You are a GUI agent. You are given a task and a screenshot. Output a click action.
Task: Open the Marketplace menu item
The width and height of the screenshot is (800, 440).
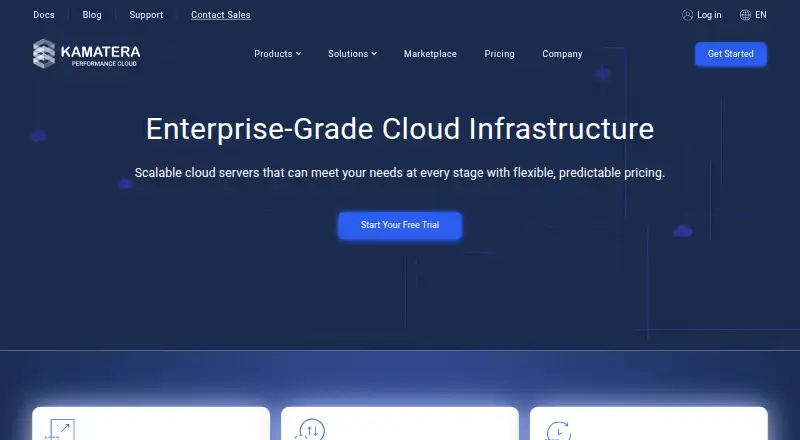(430, 54)
